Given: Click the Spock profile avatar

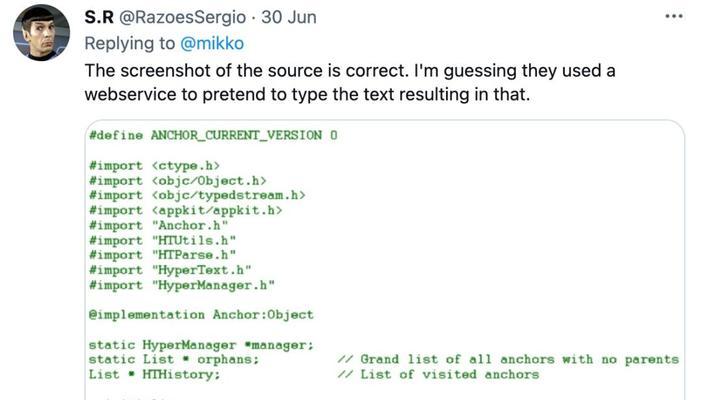Looking at the screenshot, I should pyautogui.click(x=41, y=33).
